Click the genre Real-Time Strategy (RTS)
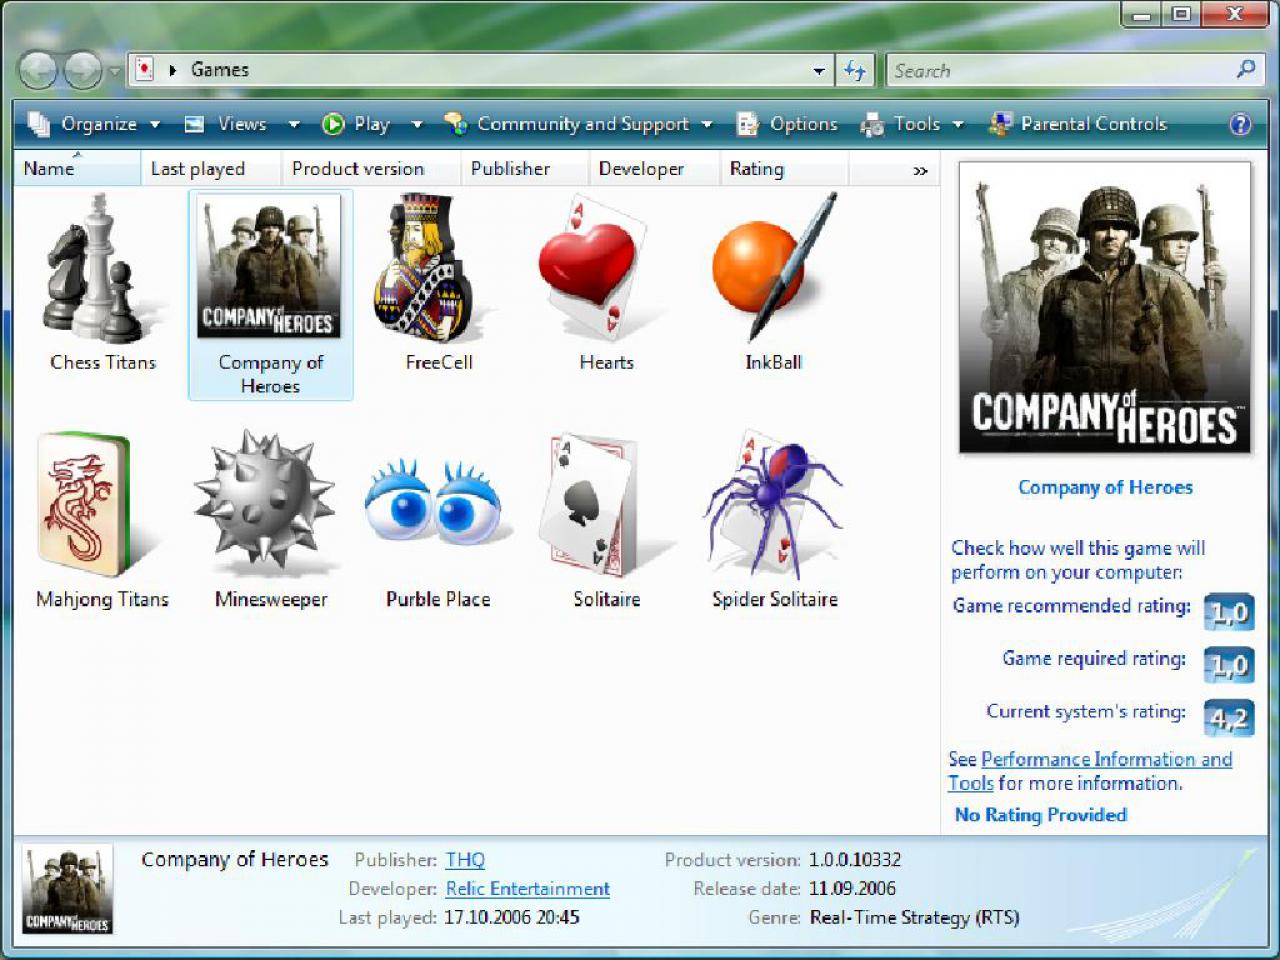This screenshot has width=1280, height=960. coord(914,917)
